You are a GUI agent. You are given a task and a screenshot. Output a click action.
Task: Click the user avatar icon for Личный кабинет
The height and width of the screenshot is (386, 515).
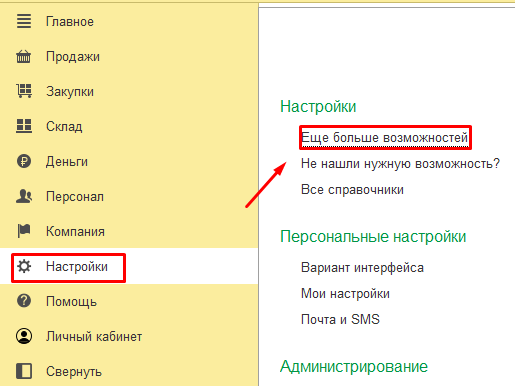pos(24,336)
